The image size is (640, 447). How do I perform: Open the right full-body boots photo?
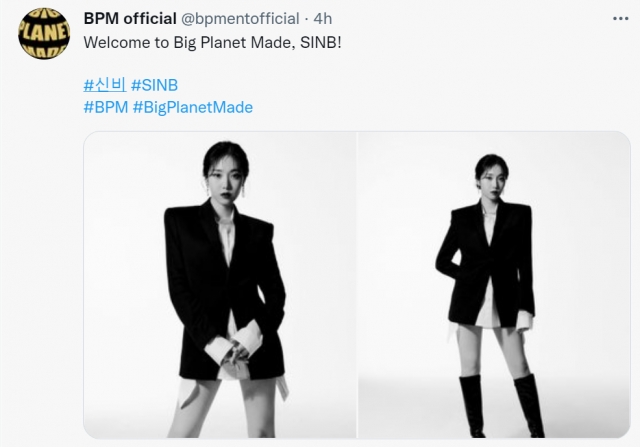[494, 285]
